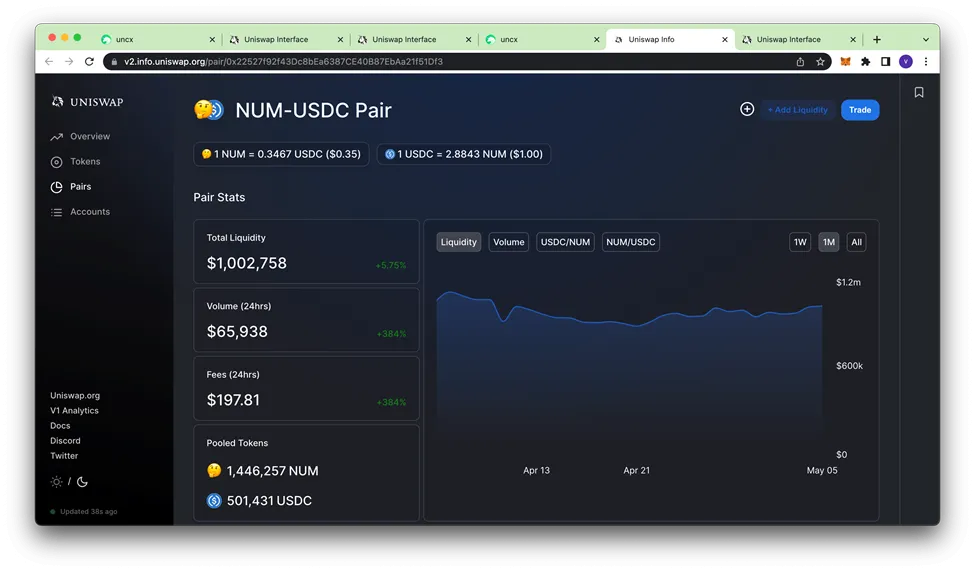Set chart timeframe to 1M
This screenshot has width=975, height=572.
(x=829, y=242)
